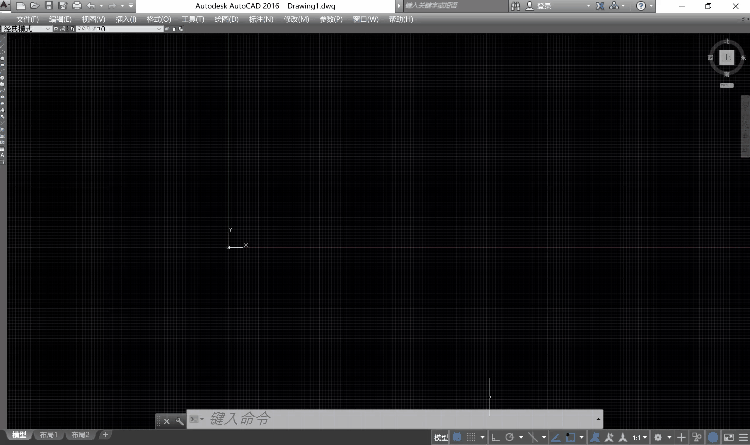Click the Undo arrow icon
750x445 pixels.
[x=91, y=6]
